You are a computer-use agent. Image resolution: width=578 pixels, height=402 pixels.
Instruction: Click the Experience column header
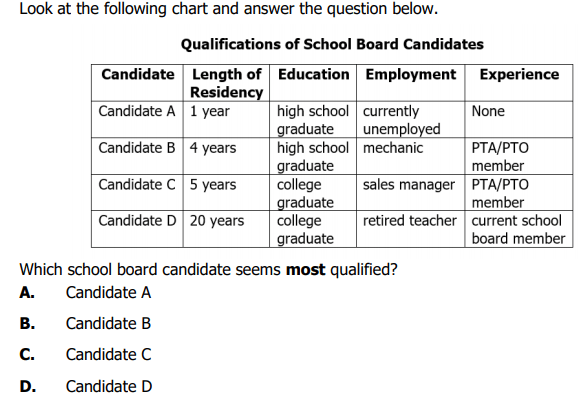coord(519,74)
